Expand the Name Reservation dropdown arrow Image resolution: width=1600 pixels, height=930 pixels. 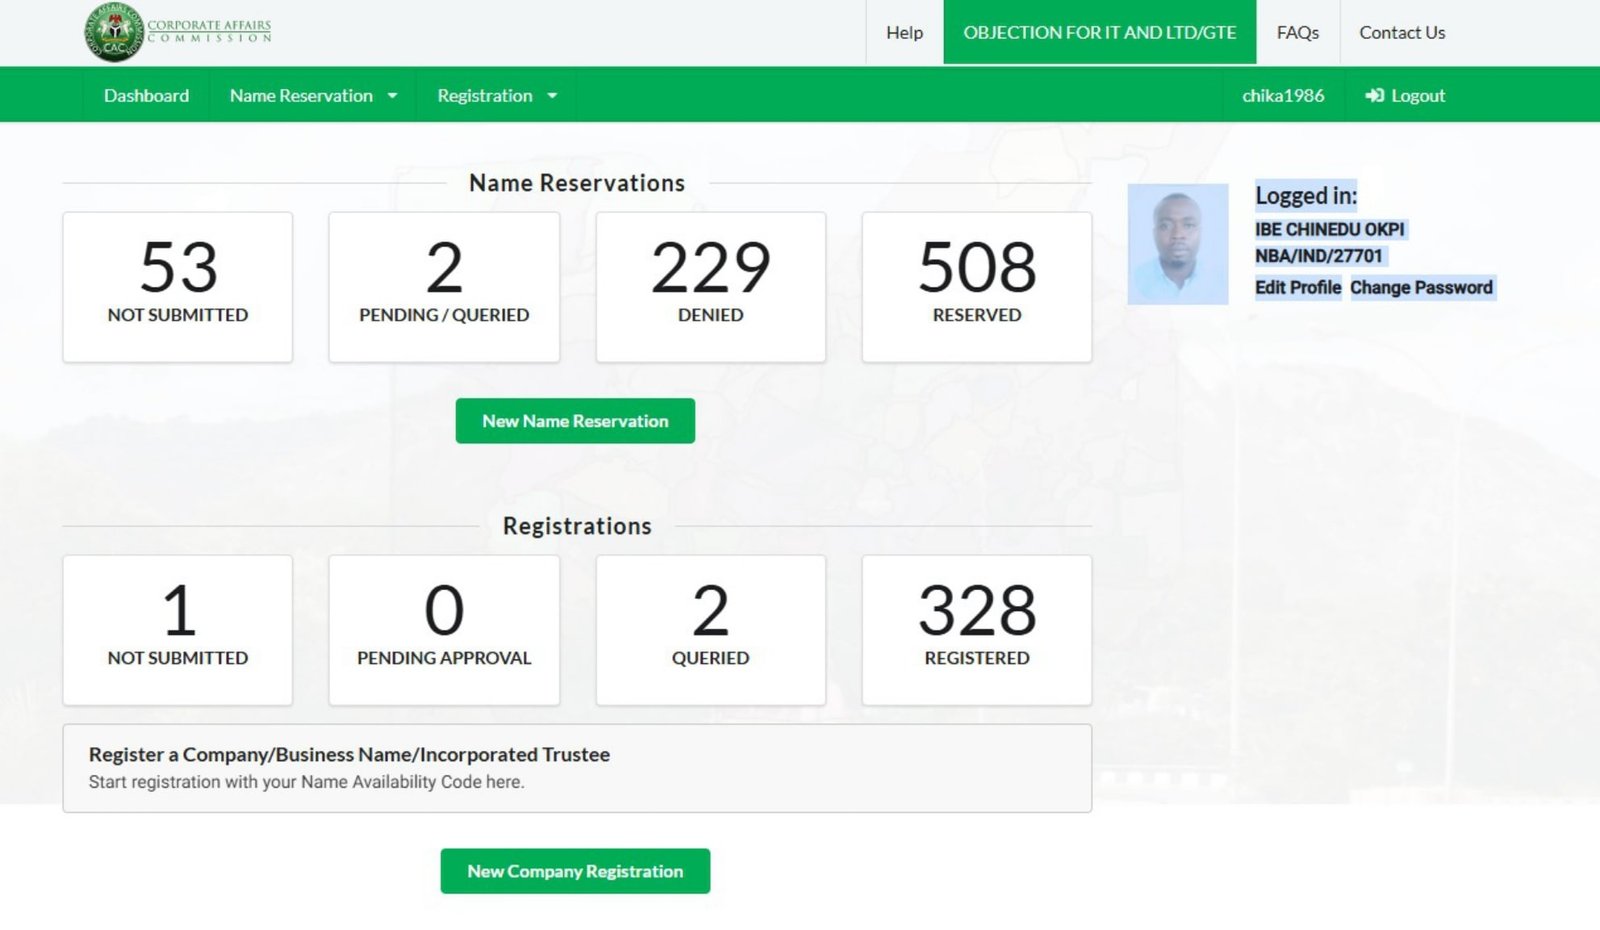392,96
